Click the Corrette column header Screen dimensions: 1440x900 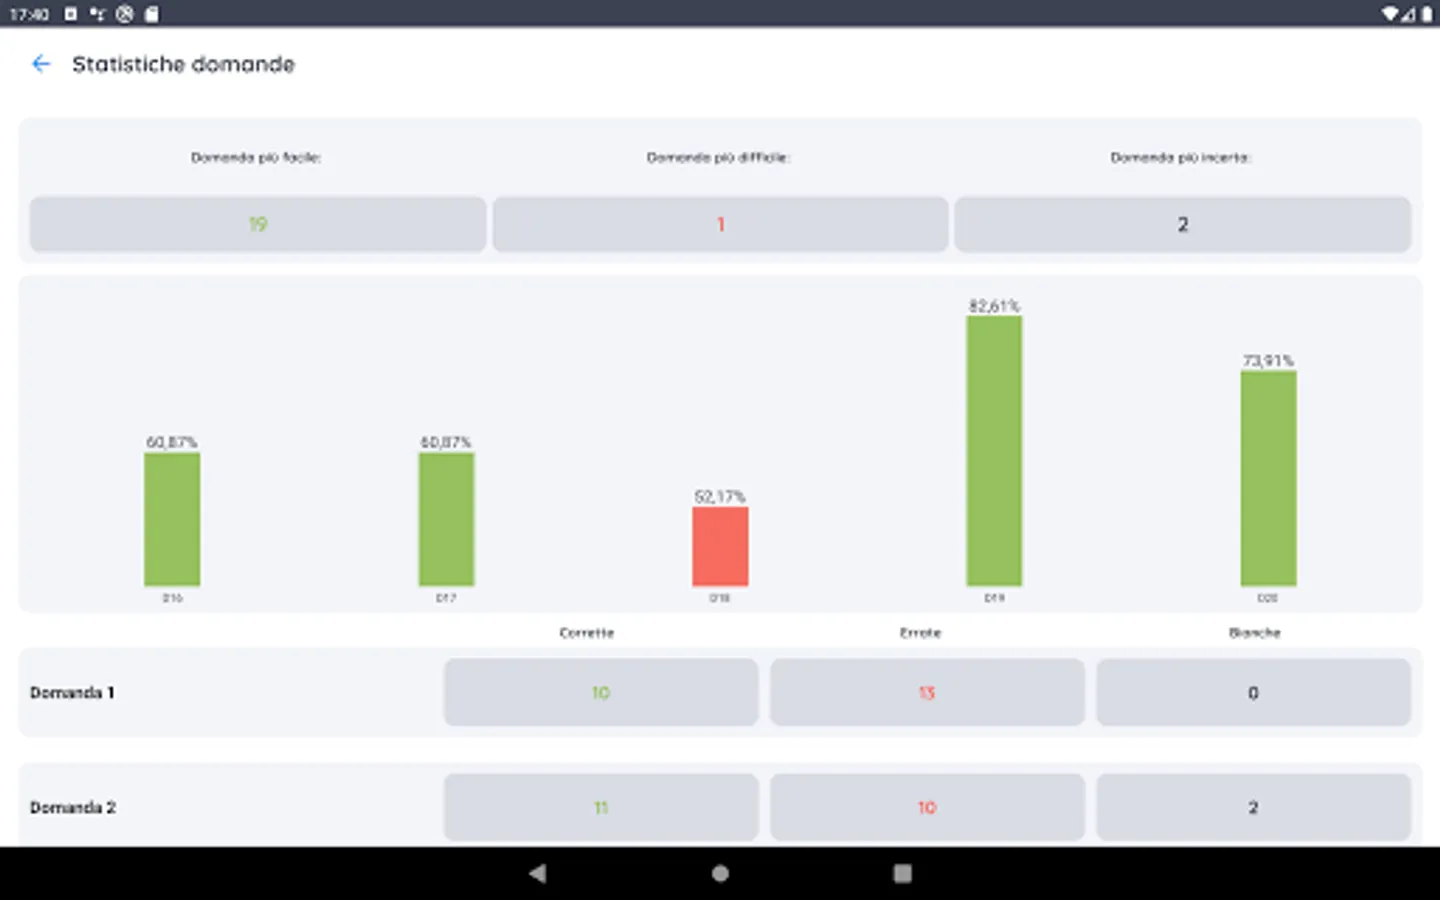(x=587, y=633)
